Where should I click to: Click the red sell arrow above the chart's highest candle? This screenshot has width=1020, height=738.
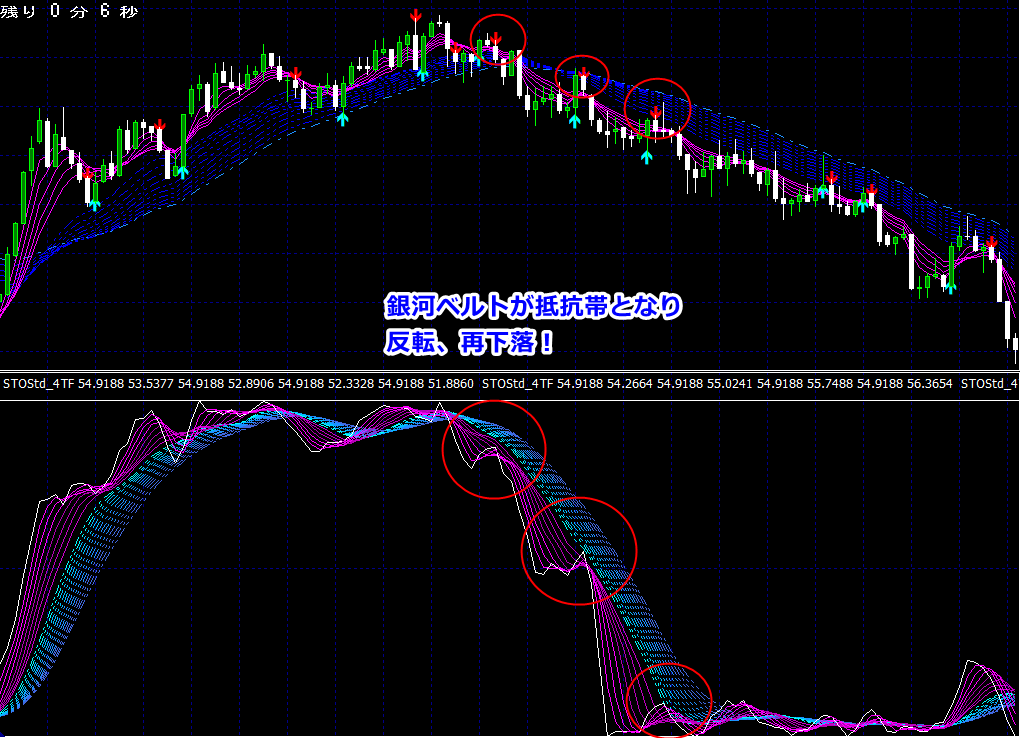coord(415,15)
